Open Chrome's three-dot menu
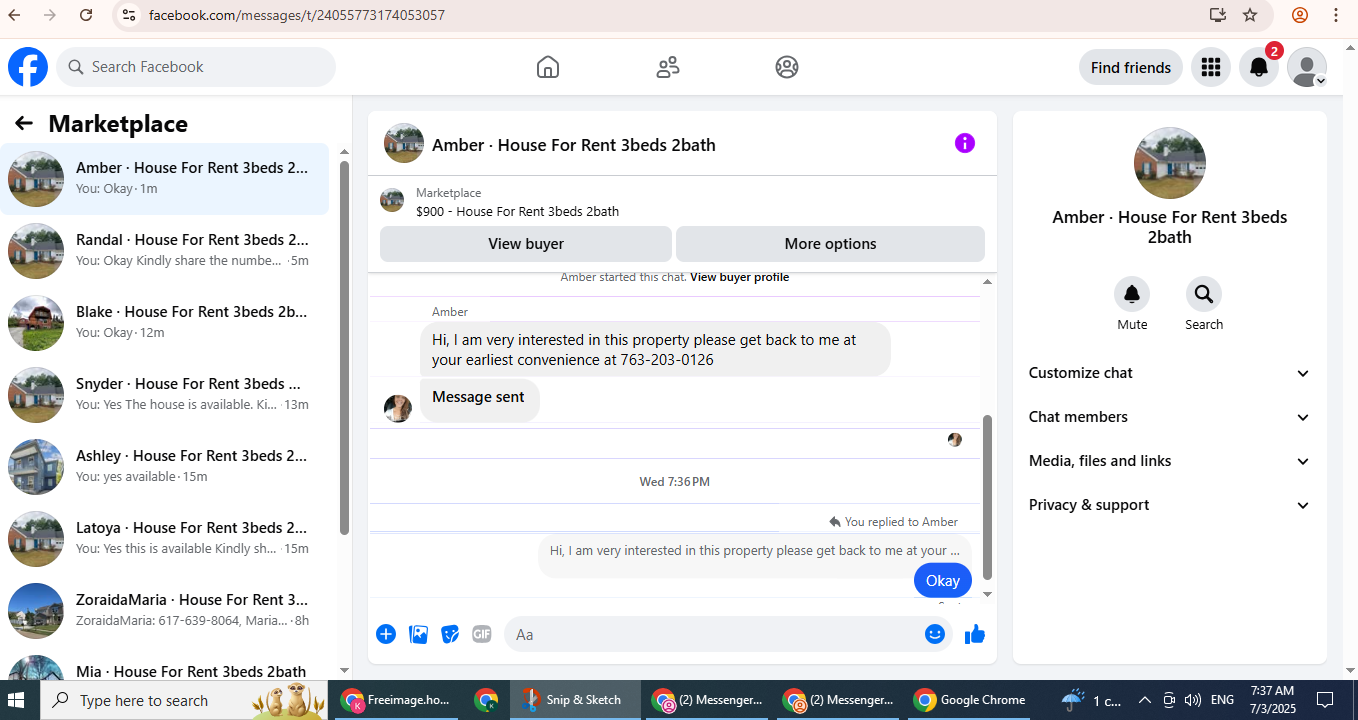The height and width of the screenshot is (720, 1358). [1336, 15]
